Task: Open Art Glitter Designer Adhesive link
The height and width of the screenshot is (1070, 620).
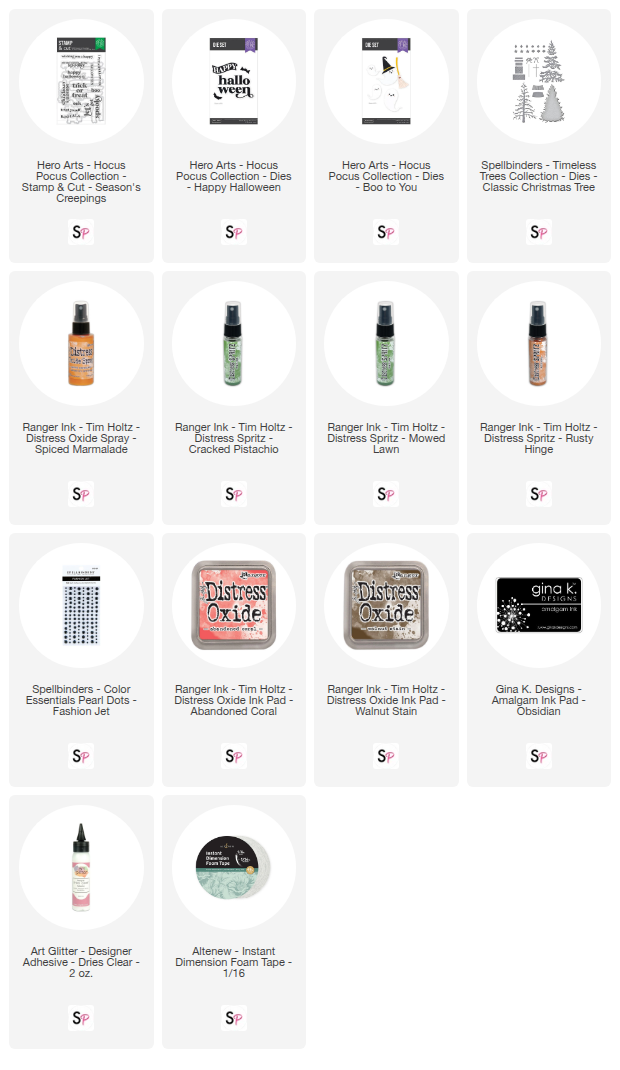Action: [x=81, y=962]
